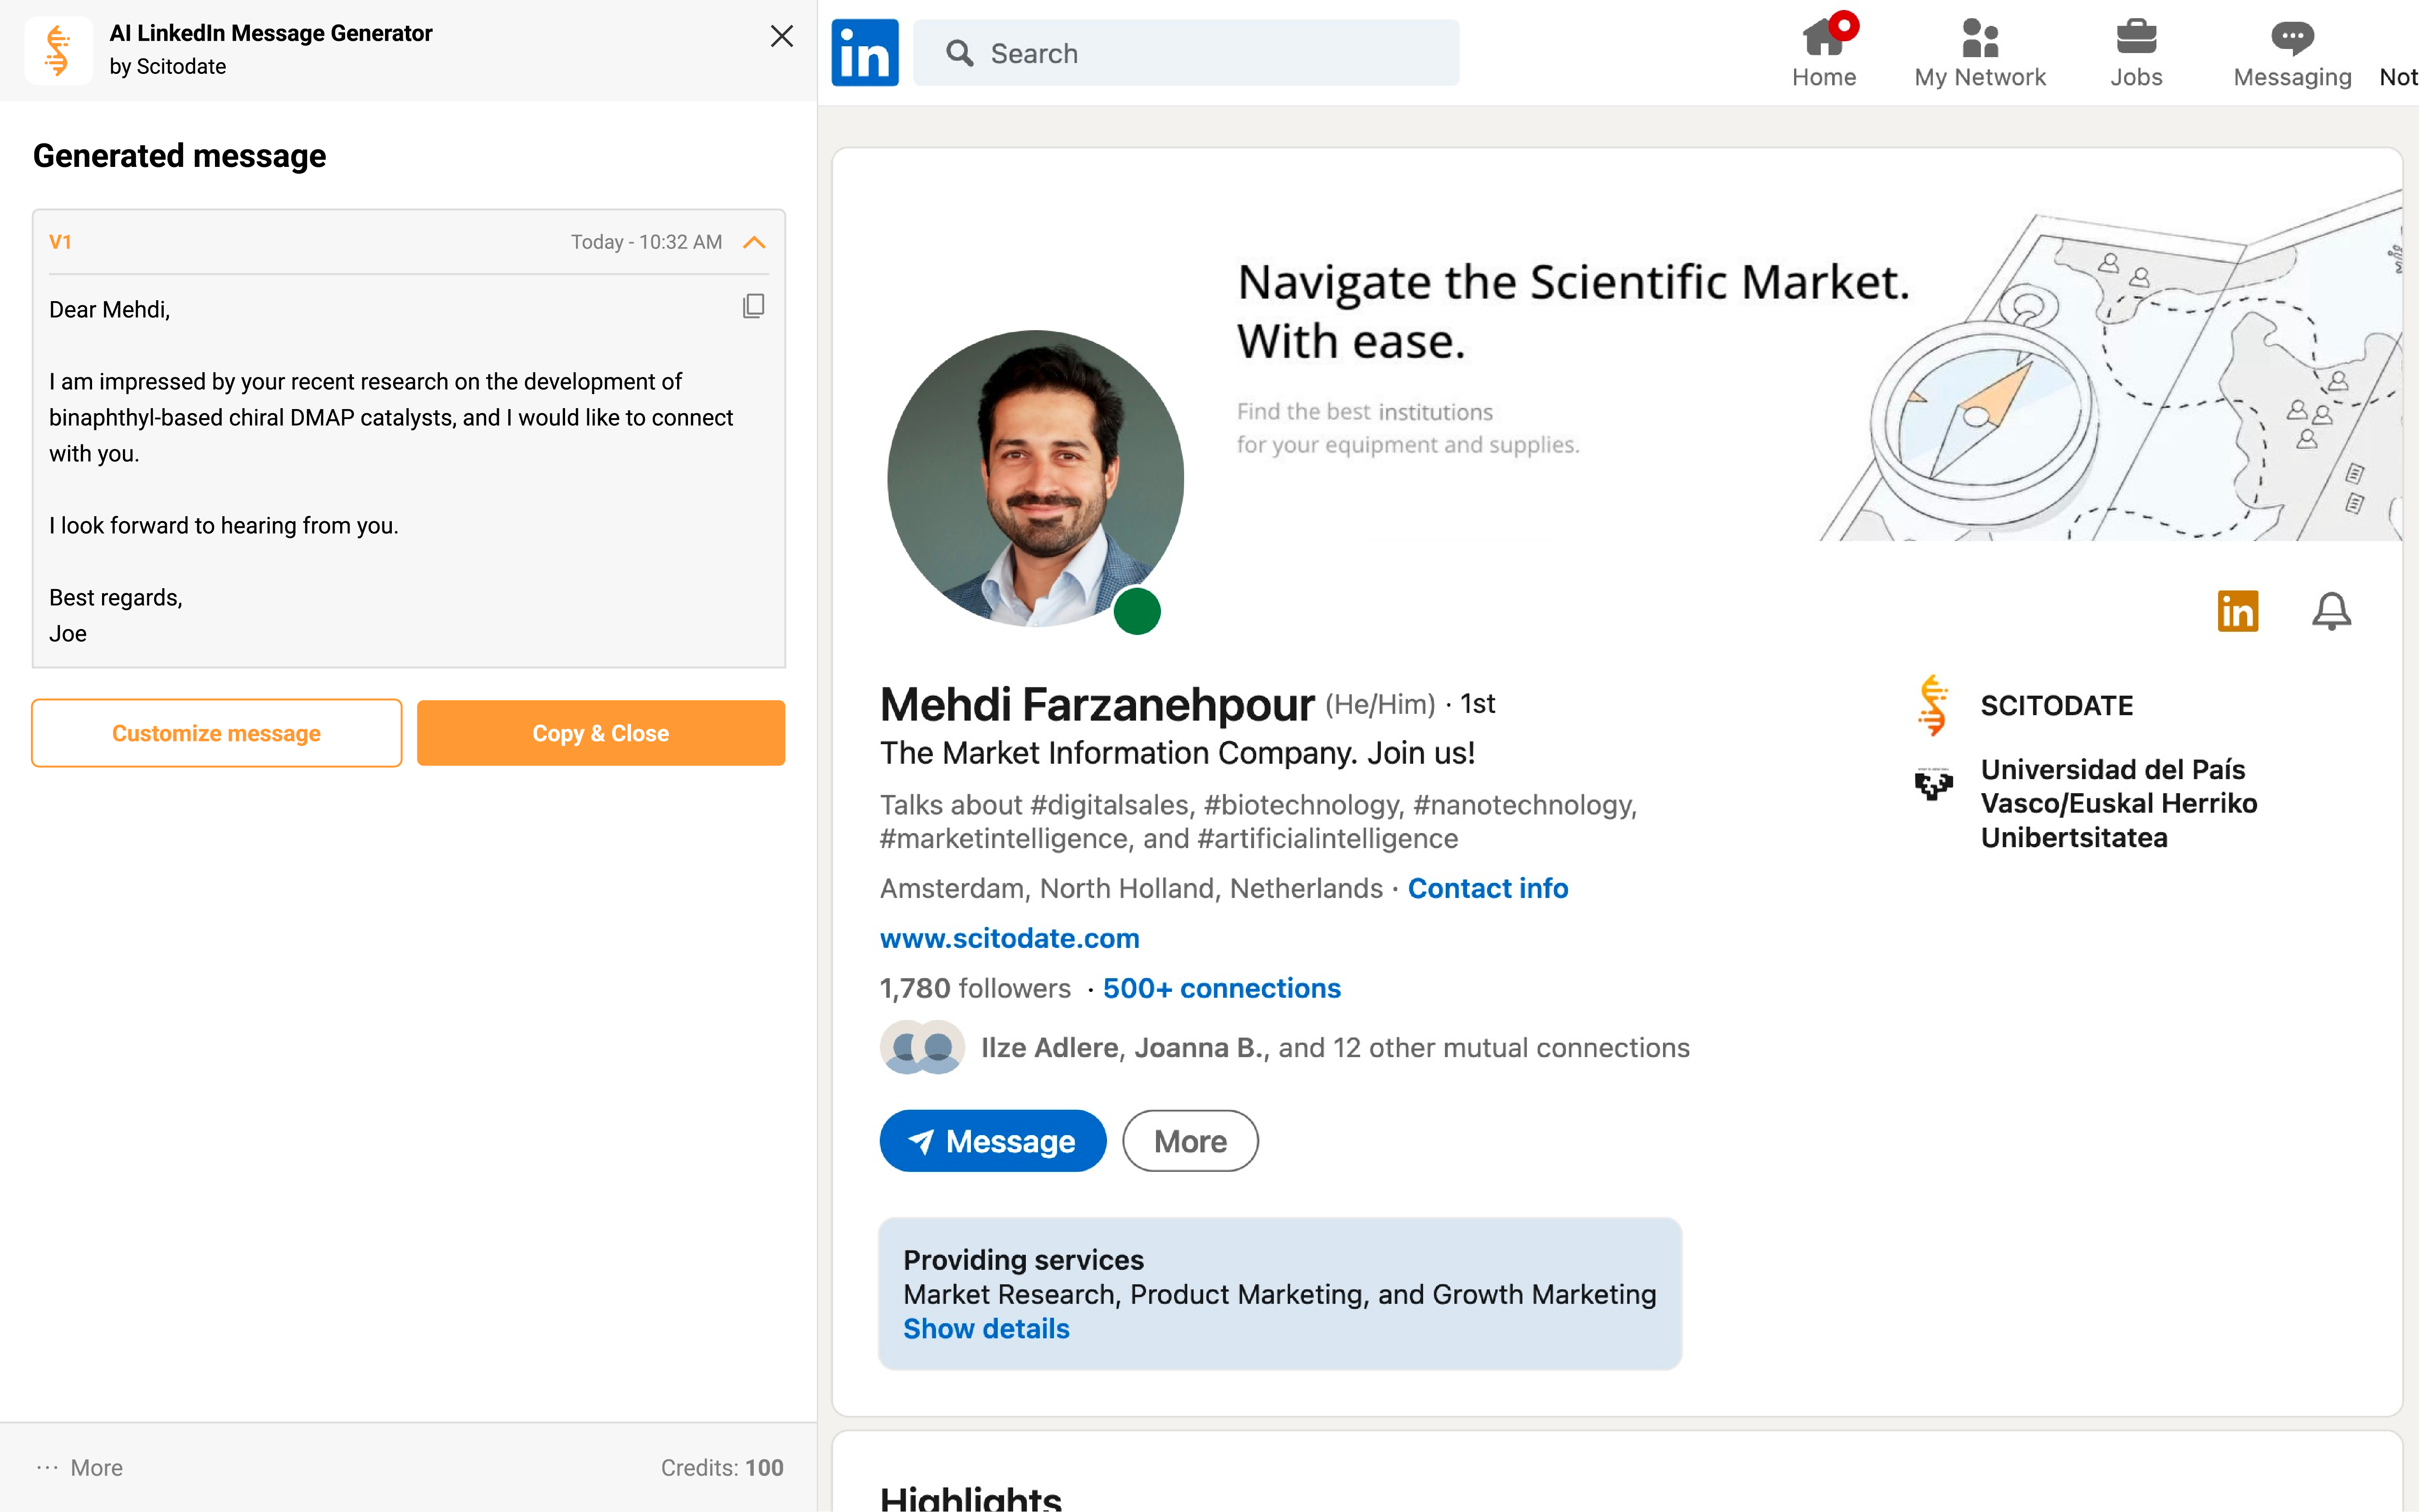The height and width of the screenshot is (1512, 2419).
Task: Open the More dropdown on profile
Action: click(1189, 1141)
